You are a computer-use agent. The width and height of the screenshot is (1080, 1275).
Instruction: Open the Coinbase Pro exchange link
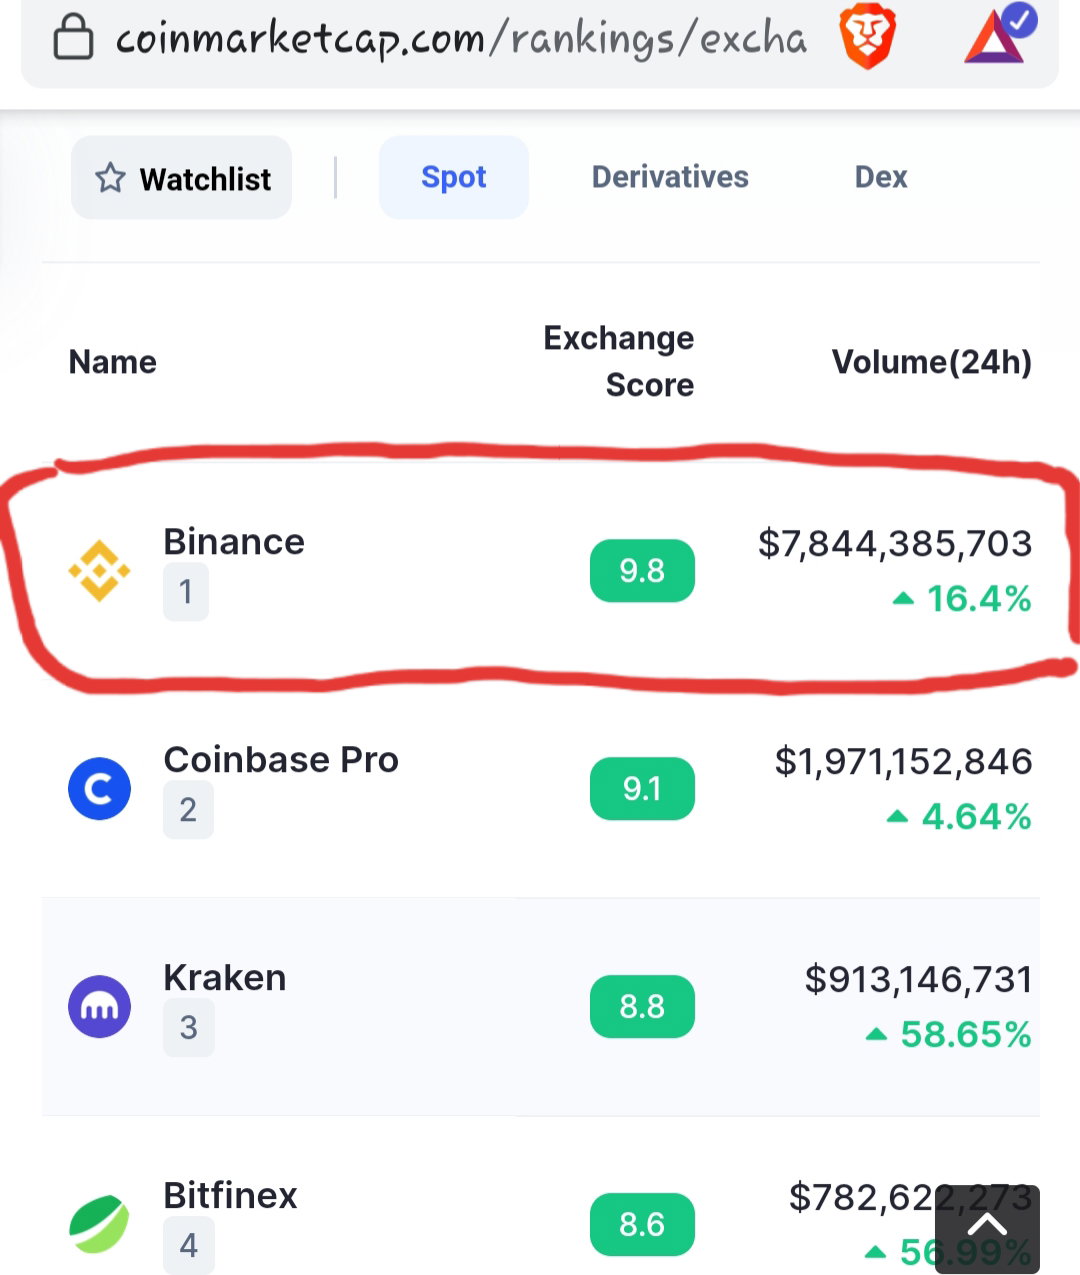(x=281, y=759)
